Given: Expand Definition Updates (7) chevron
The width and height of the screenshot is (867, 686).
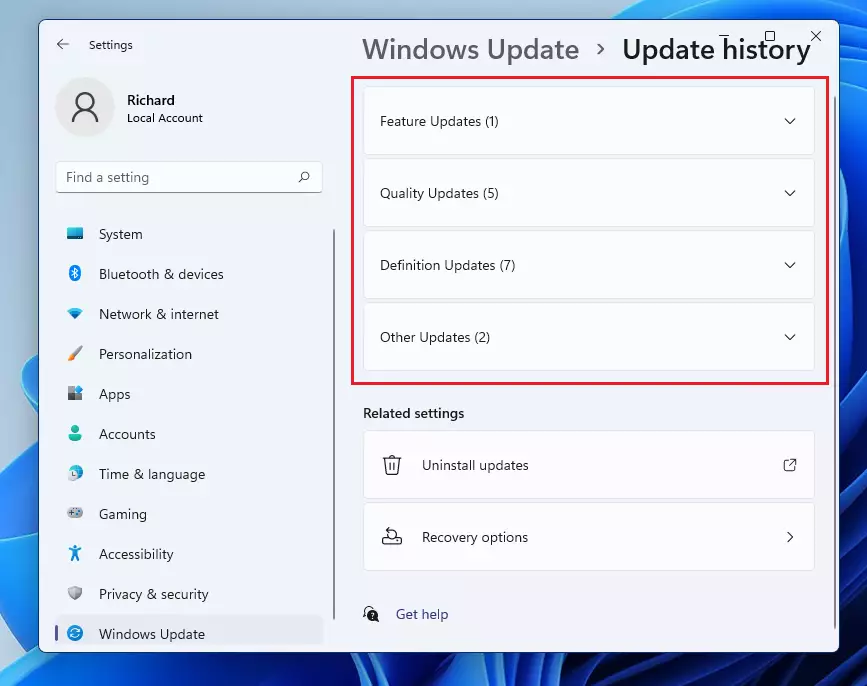Looking at the screenshot, I should click(790, 265).
